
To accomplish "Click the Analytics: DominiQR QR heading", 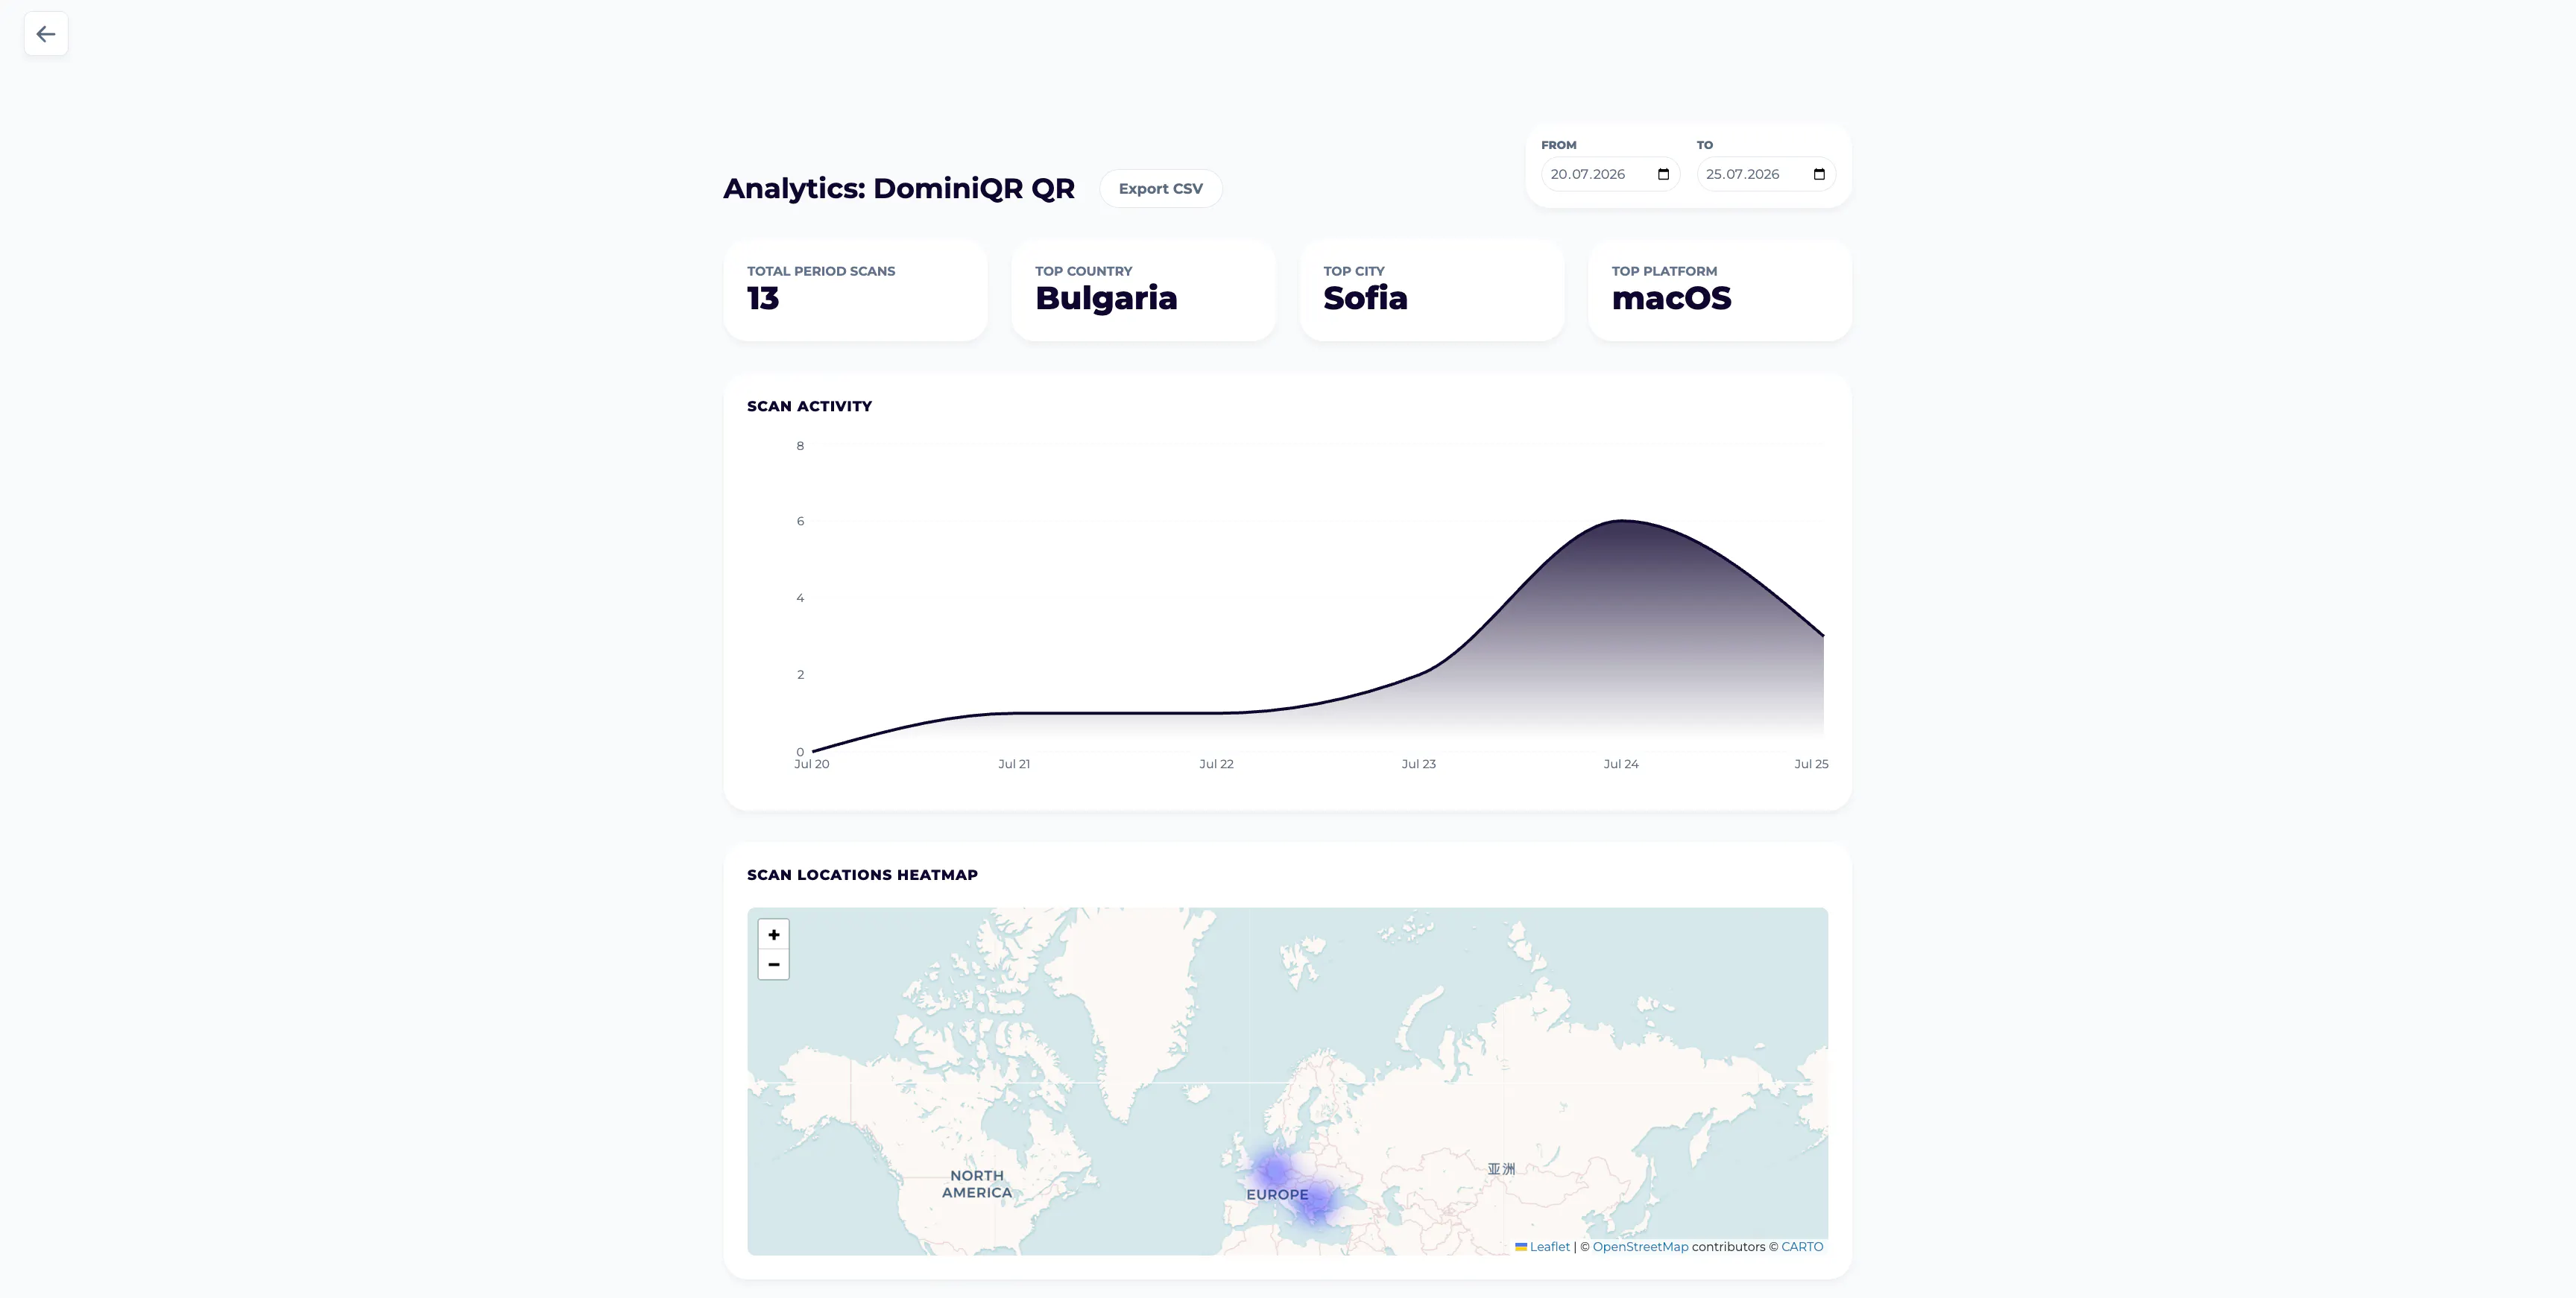I will pyautogui.click(x=899, y=189).
